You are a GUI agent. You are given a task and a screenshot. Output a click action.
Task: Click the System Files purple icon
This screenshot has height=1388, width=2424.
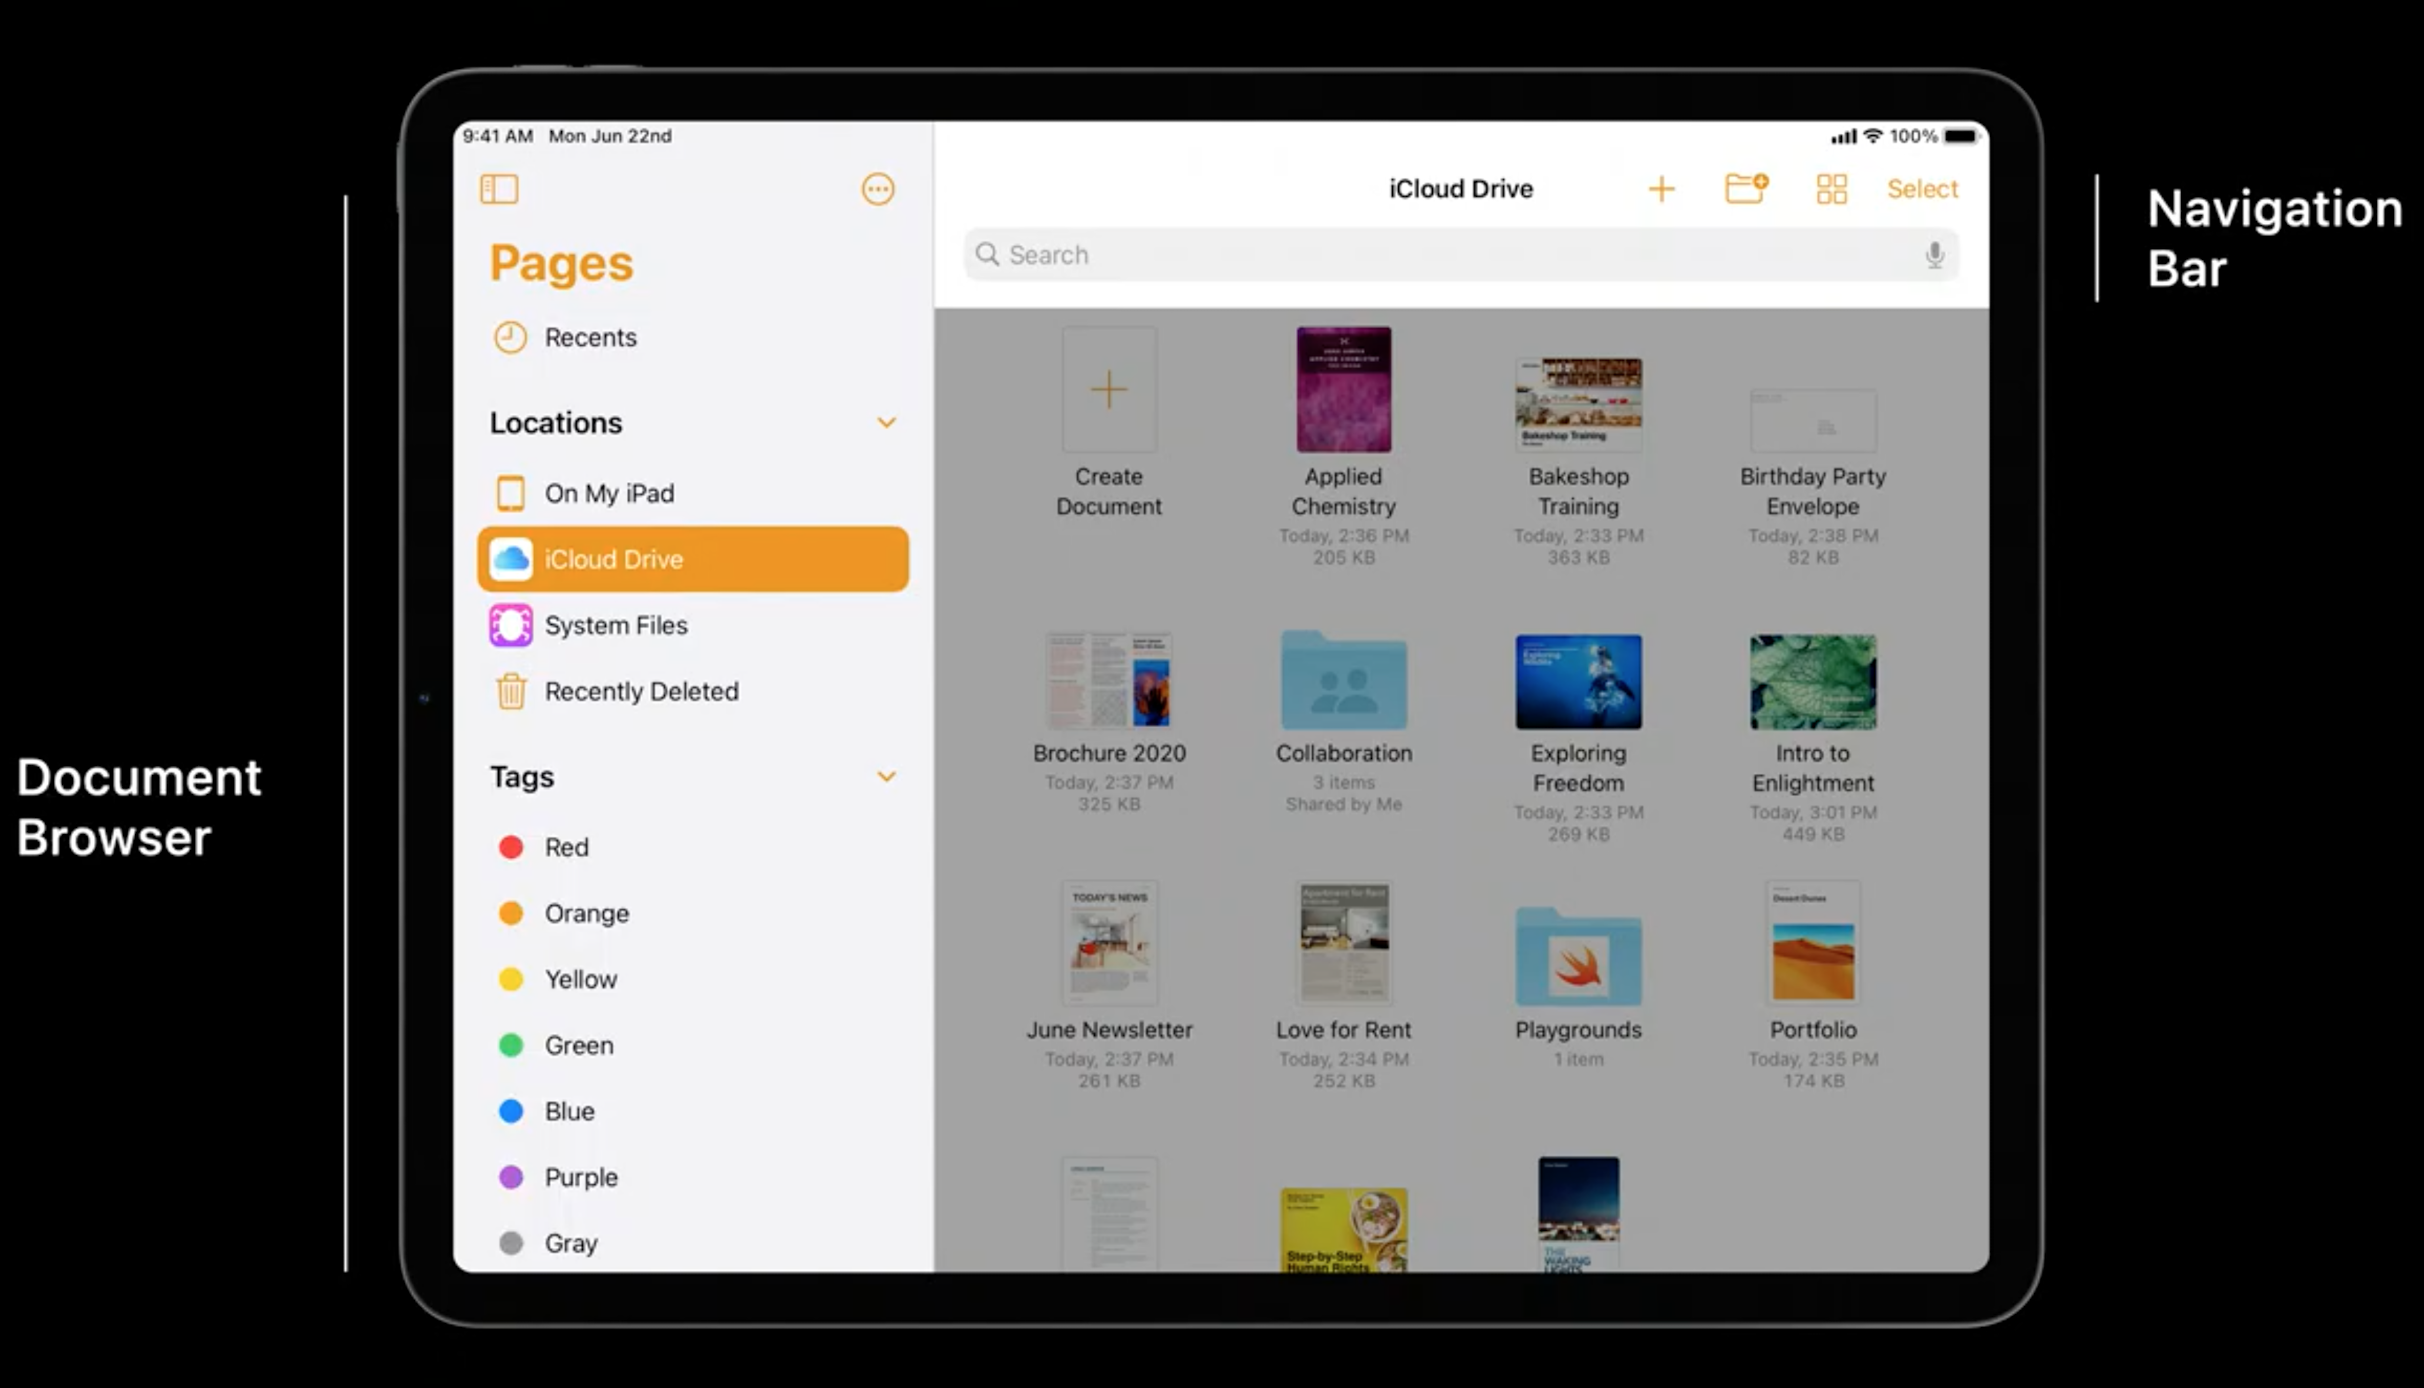tap(510, 625)
